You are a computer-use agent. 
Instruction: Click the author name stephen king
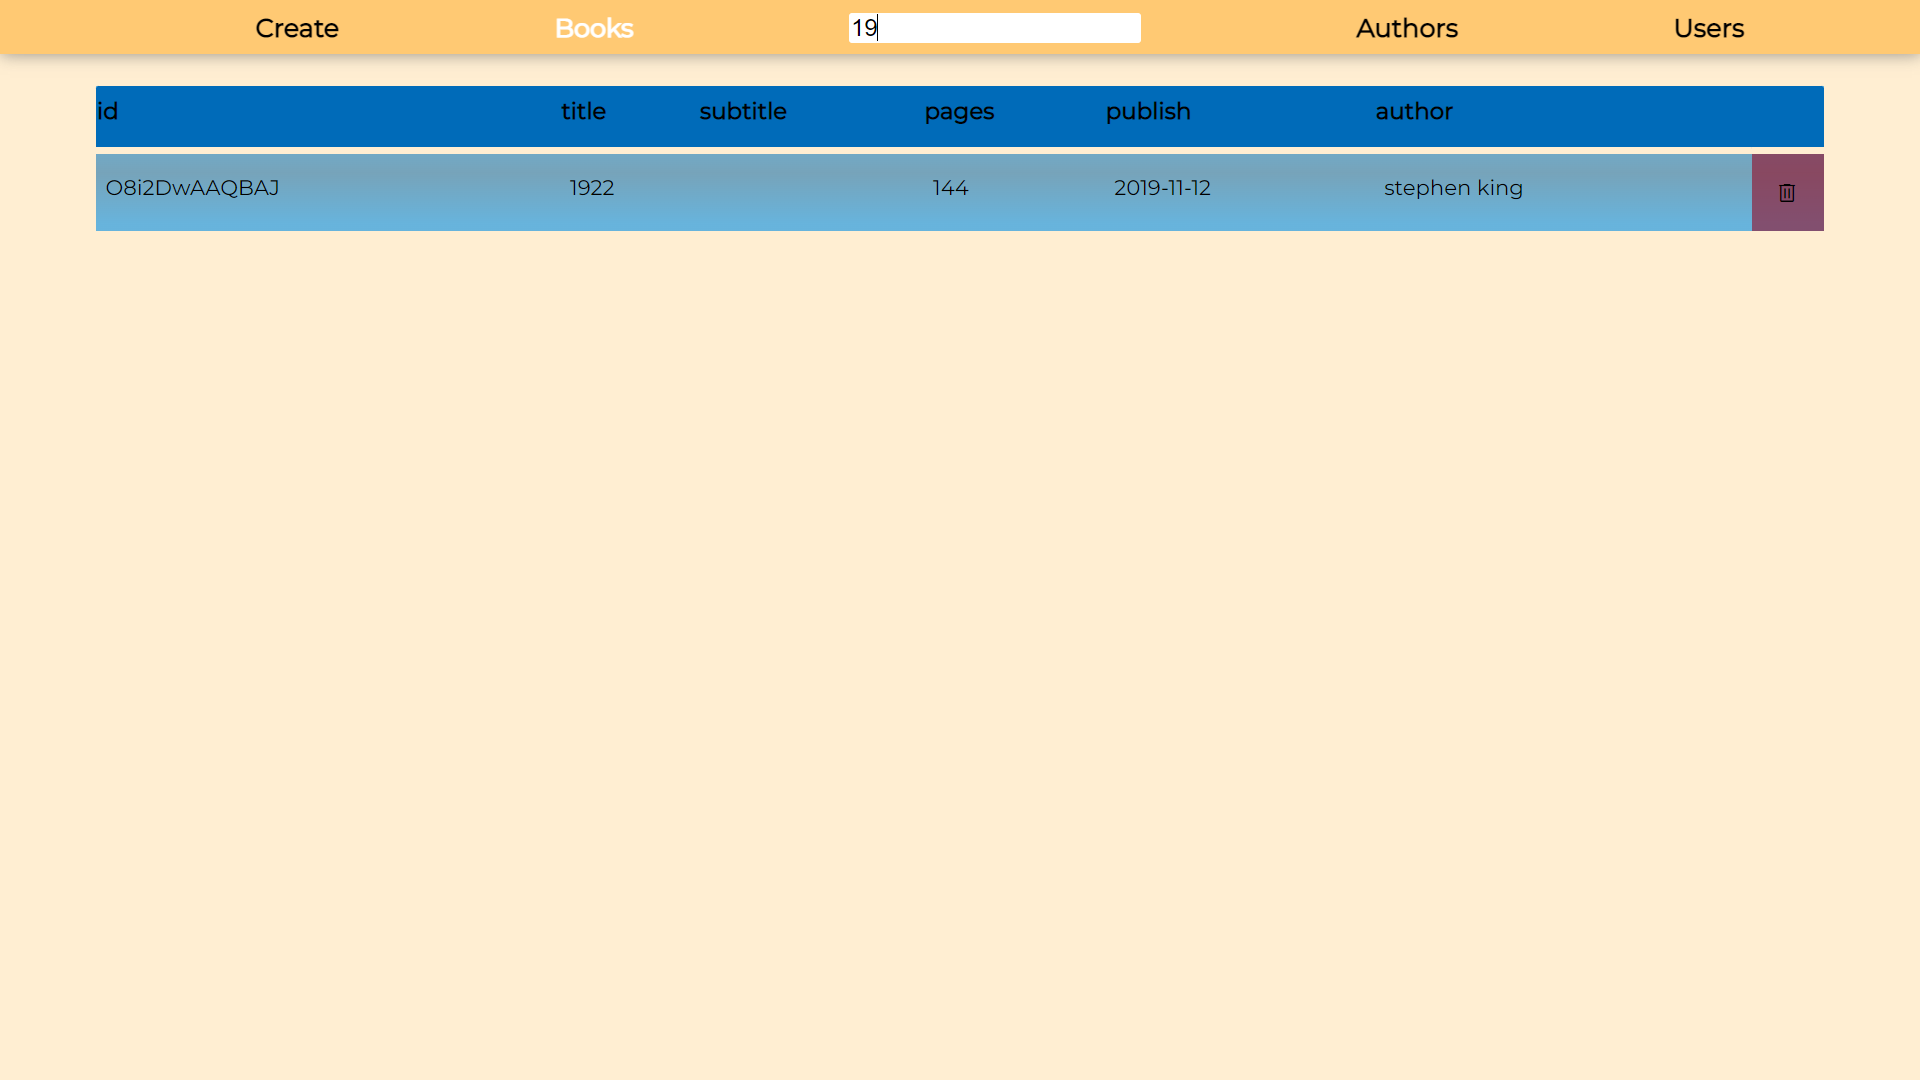coord(1452,188)
